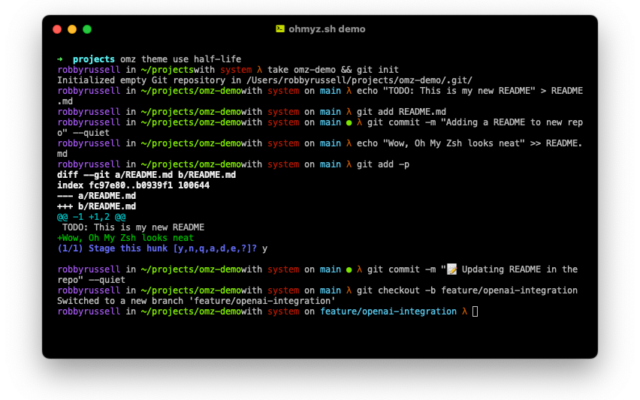Click the cyan 'projects' directory text
Viewport: 640px width, 400px height.
point(94,59)
